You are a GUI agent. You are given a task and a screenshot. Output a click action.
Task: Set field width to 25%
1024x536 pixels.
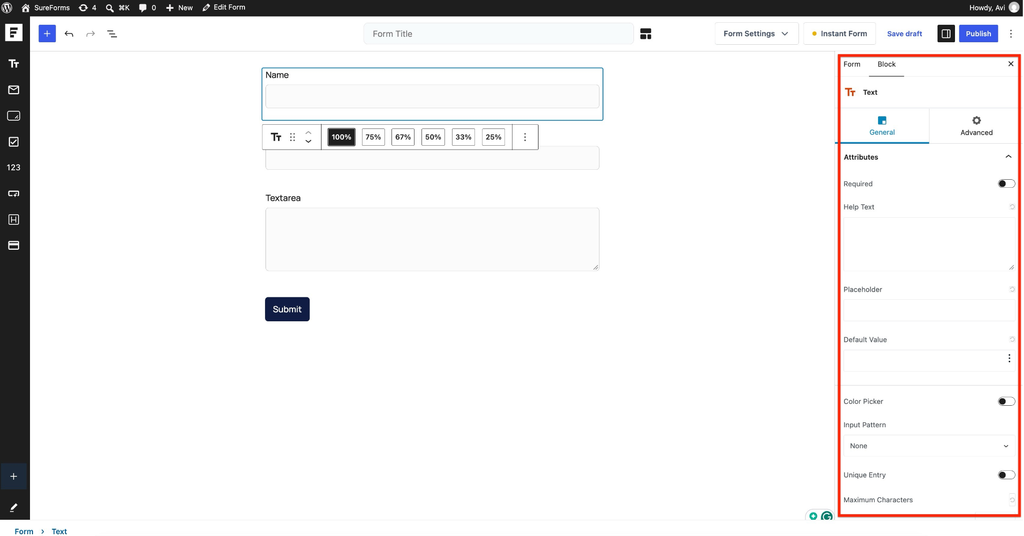point(493,137)
